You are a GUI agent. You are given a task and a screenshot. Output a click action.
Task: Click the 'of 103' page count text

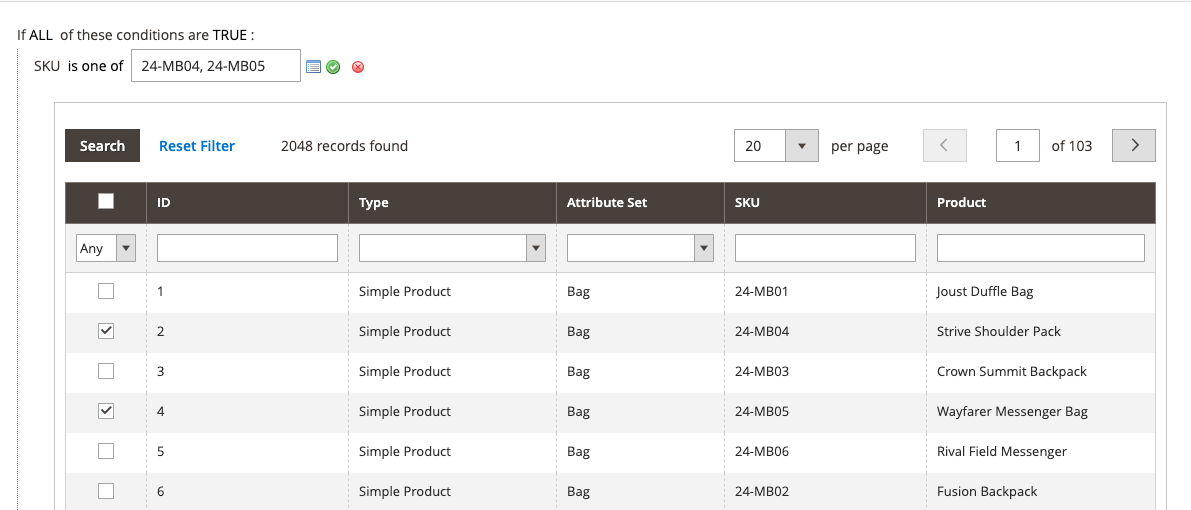[1072, 146]
